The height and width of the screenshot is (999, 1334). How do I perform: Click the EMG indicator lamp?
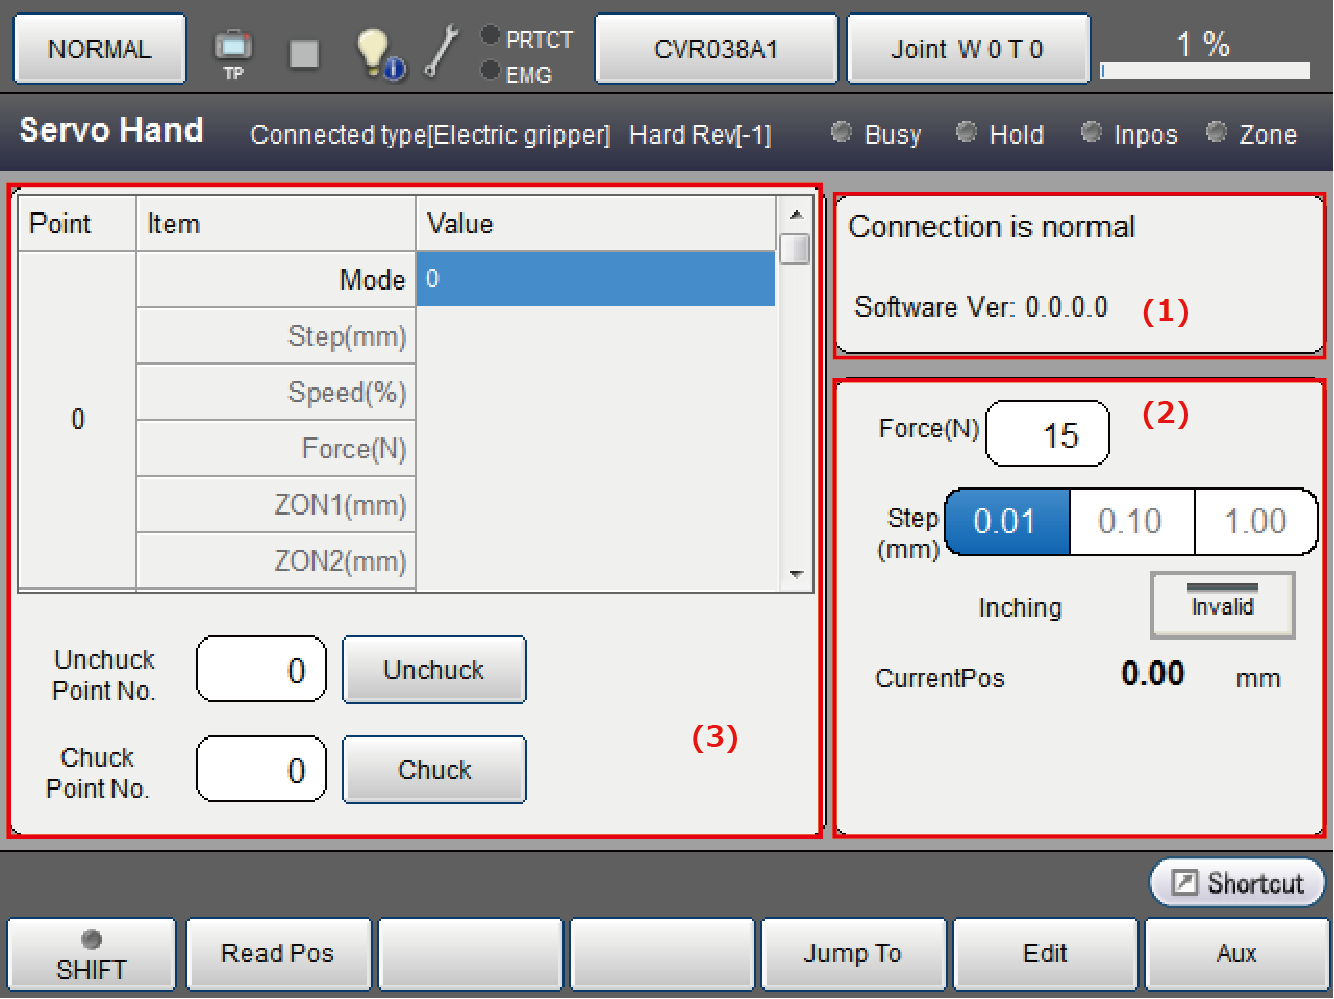point(490,70)
